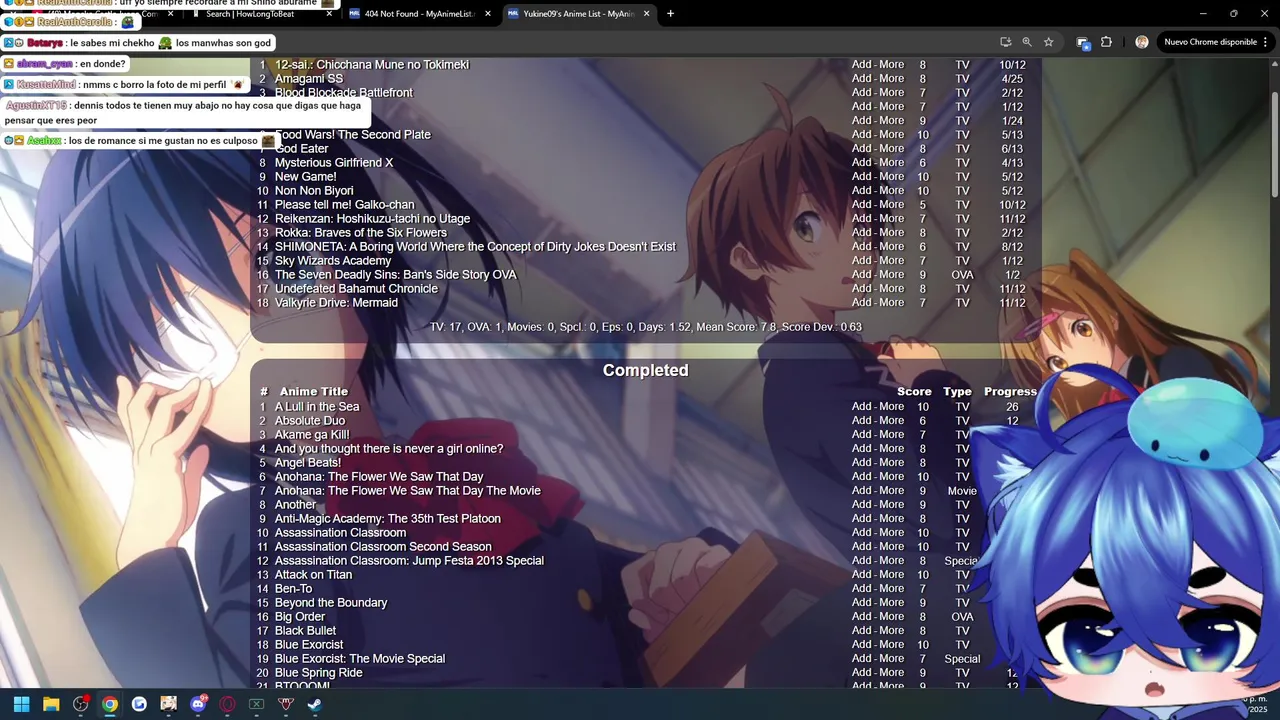Open the Chrome three-dot menu
The width and height of the screenshot is (1280, 720).
pyautogui.click(x=1266, y=42)
